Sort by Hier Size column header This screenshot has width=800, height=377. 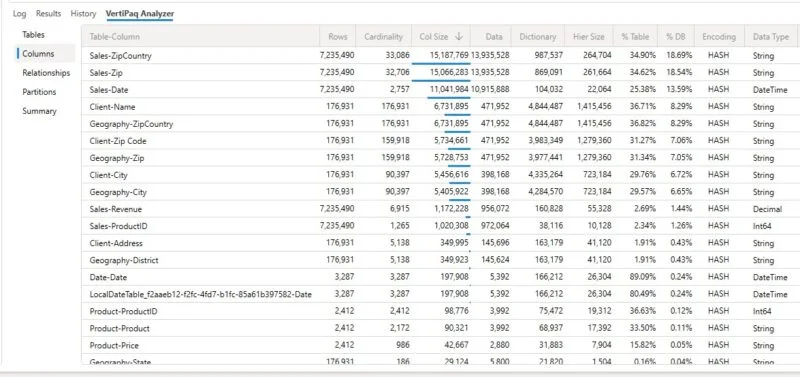click(589, 37)
